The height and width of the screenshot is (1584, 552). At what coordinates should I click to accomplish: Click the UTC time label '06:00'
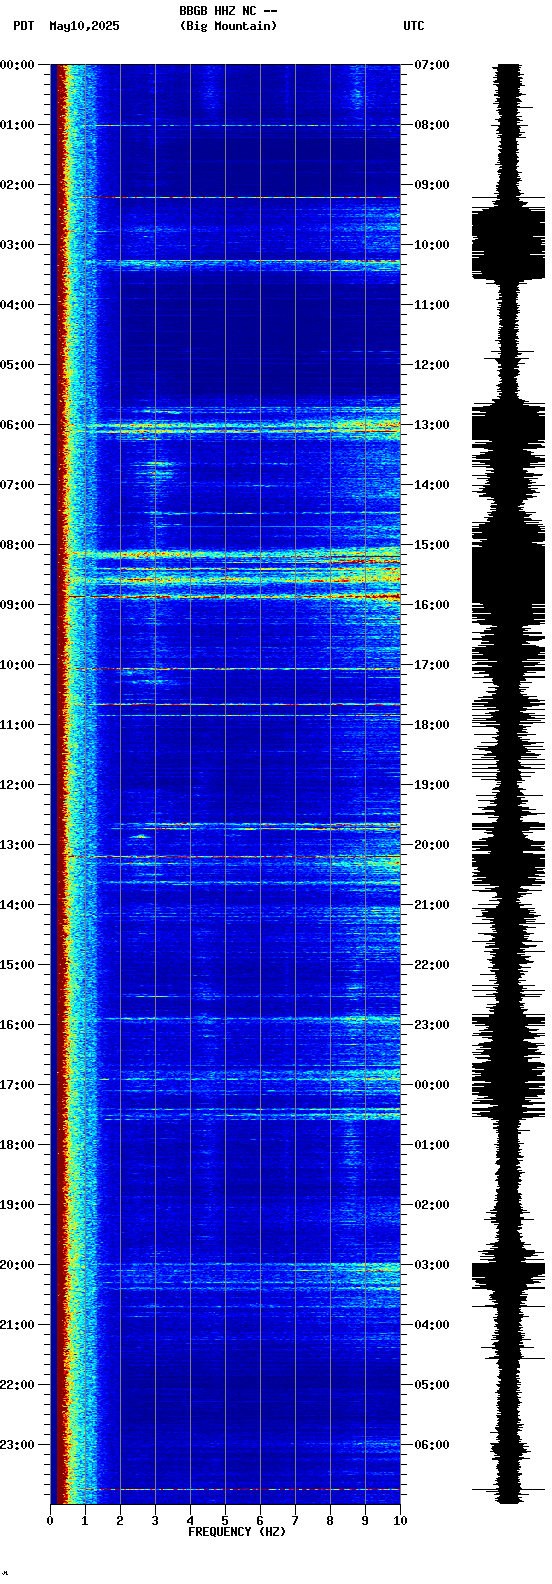[x=432, y=1445]
